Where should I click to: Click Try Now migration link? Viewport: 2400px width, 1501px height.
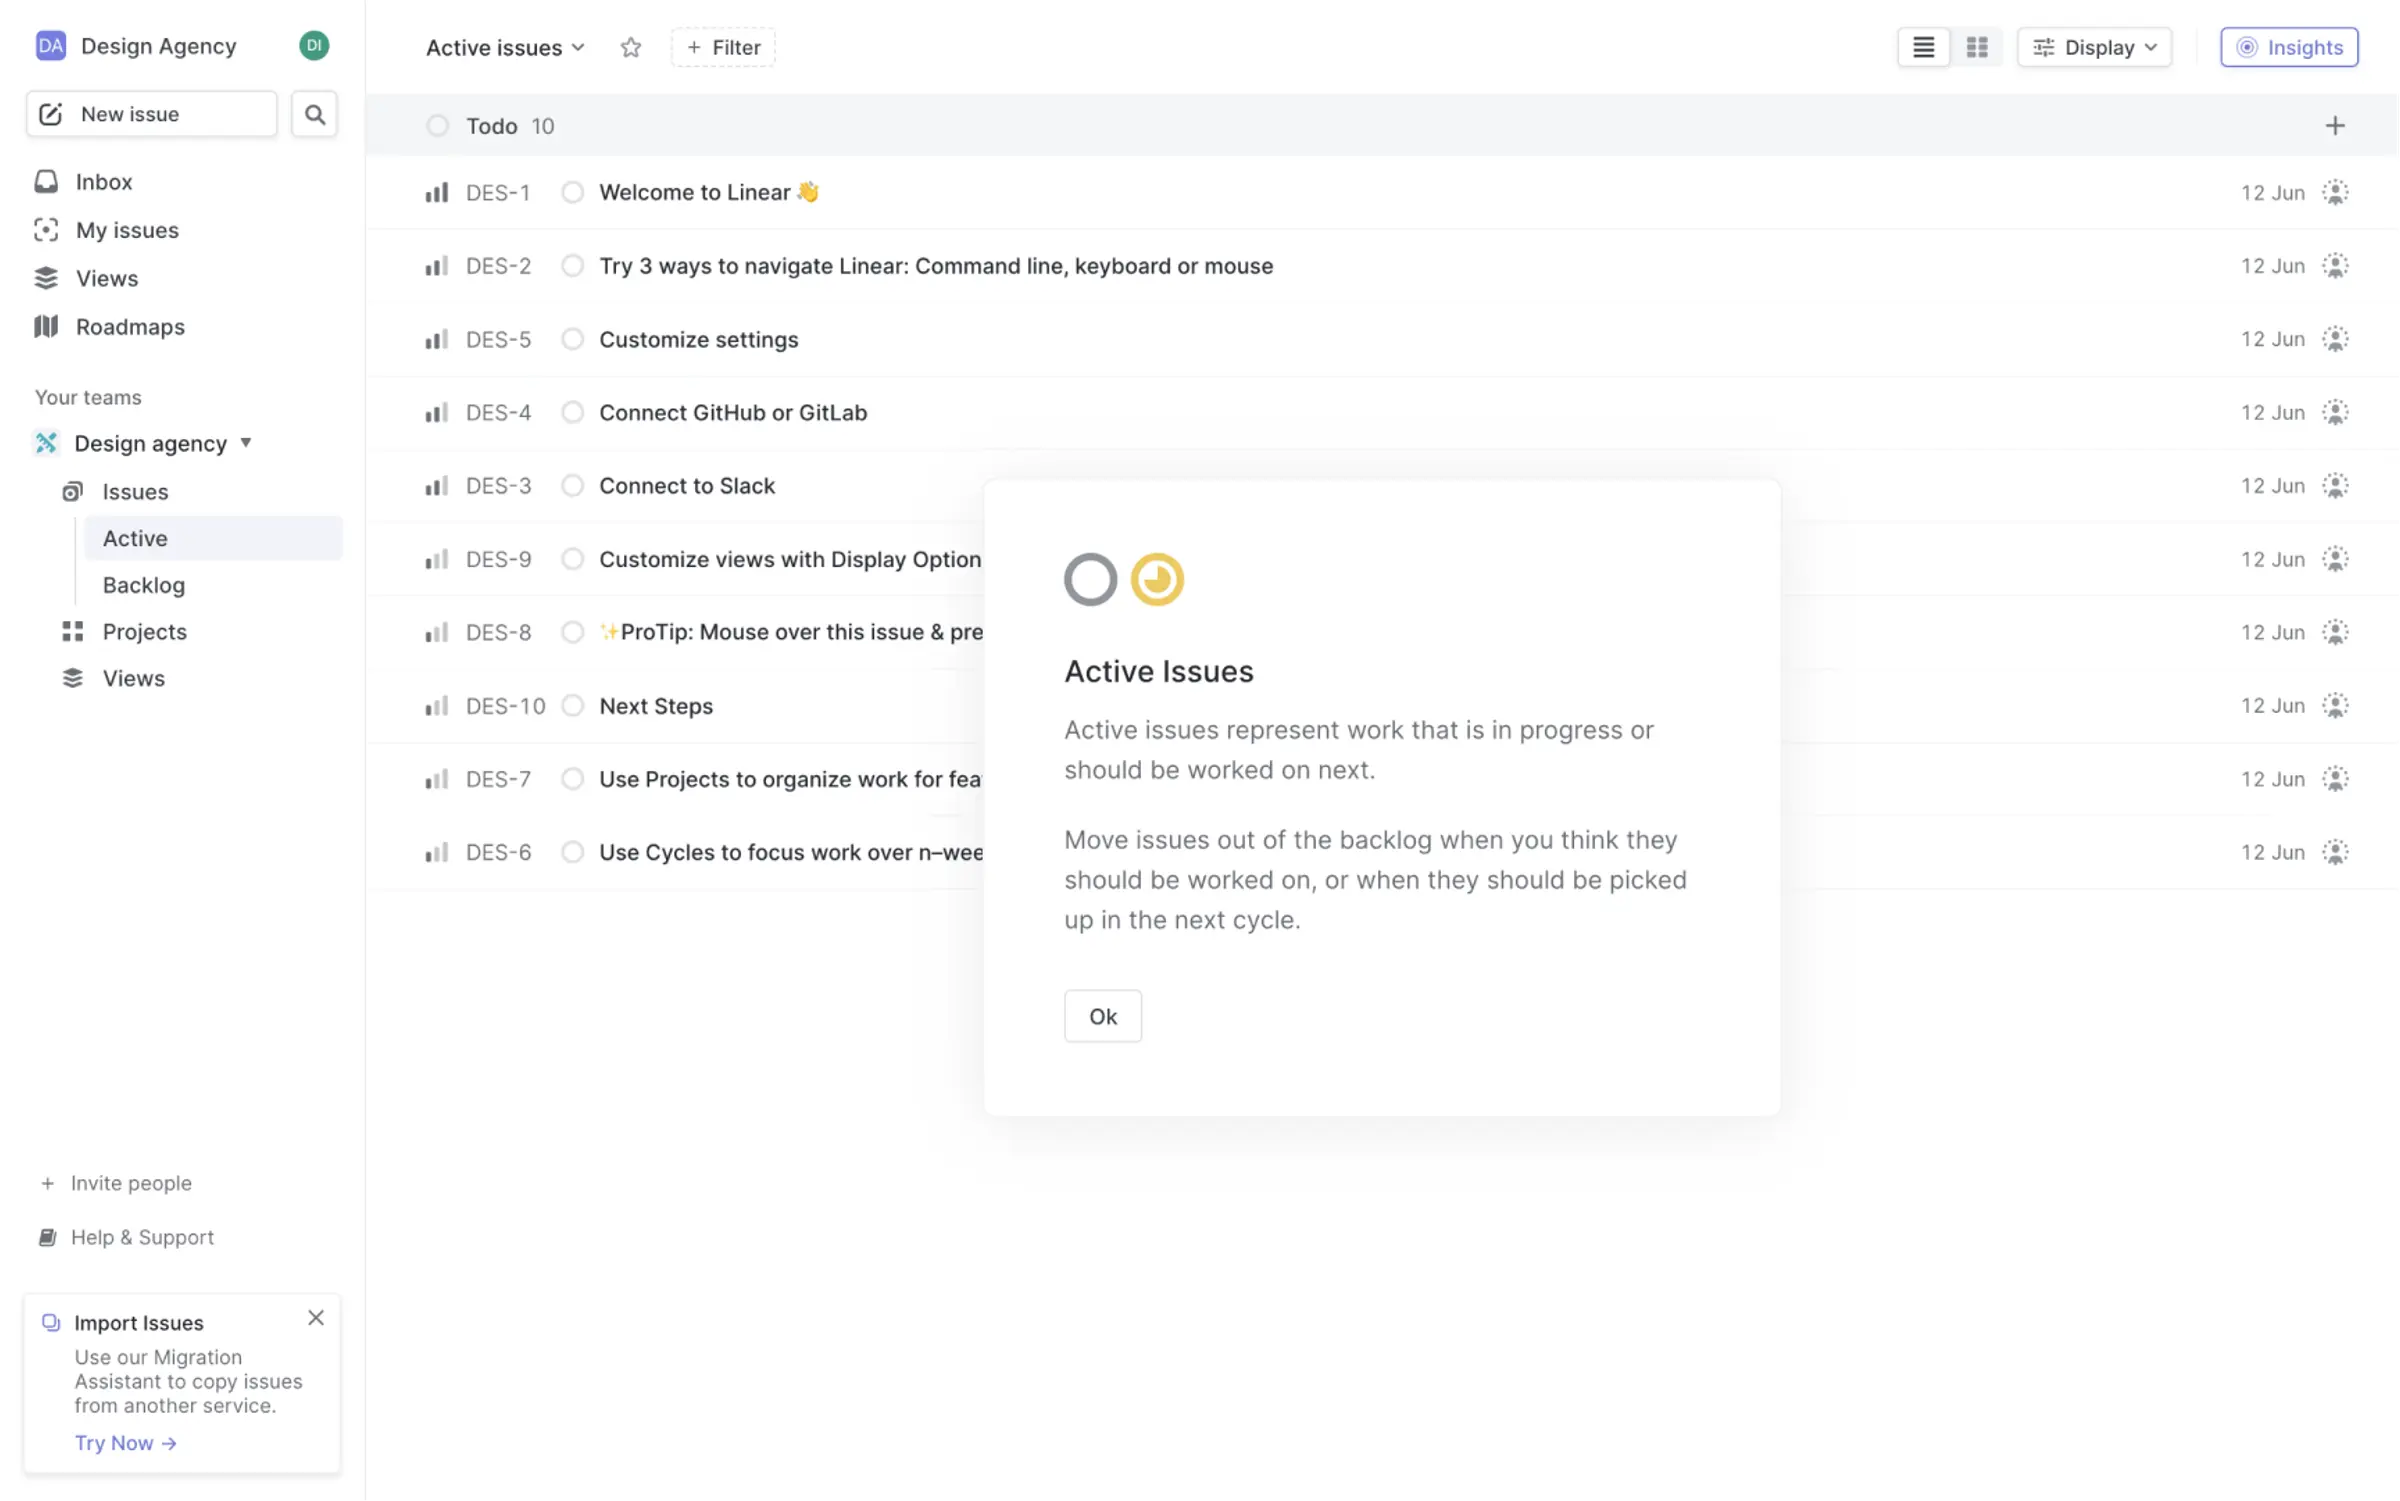(x=126, y=1443)
